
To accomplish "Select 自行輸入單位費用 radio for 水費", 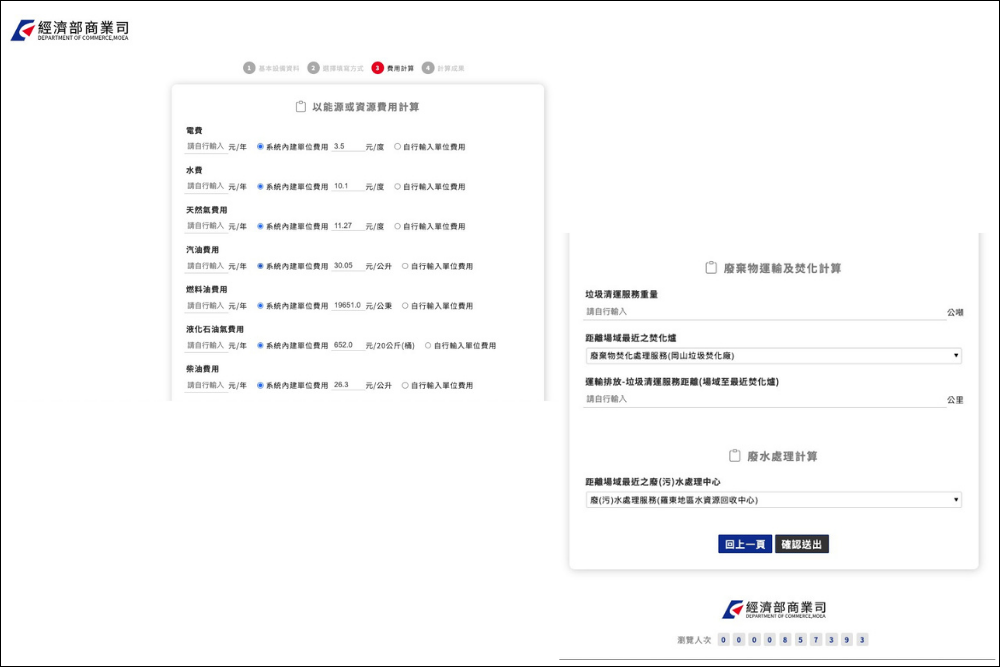I will pyautogui.click(x=397, y=186).
